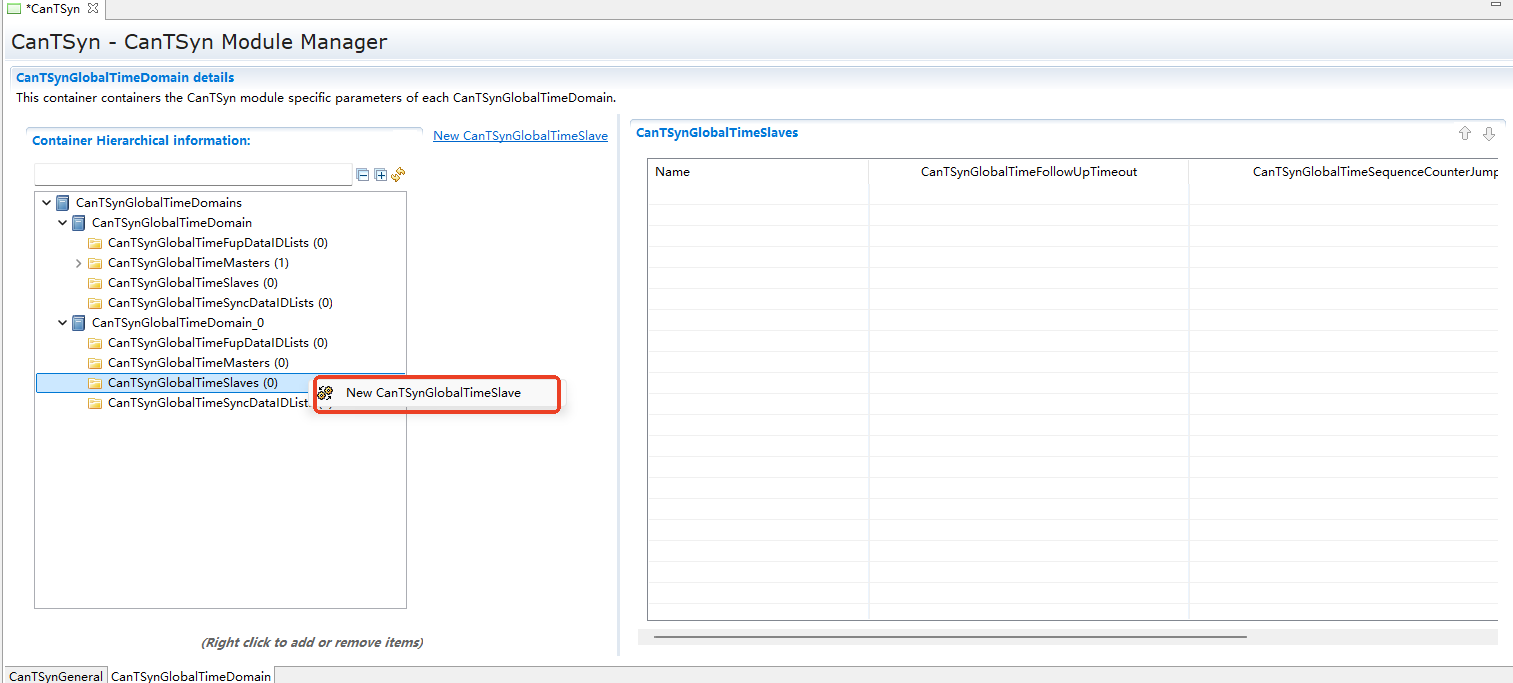Click the close X on CanTSyn editor tab

point(93,9)
